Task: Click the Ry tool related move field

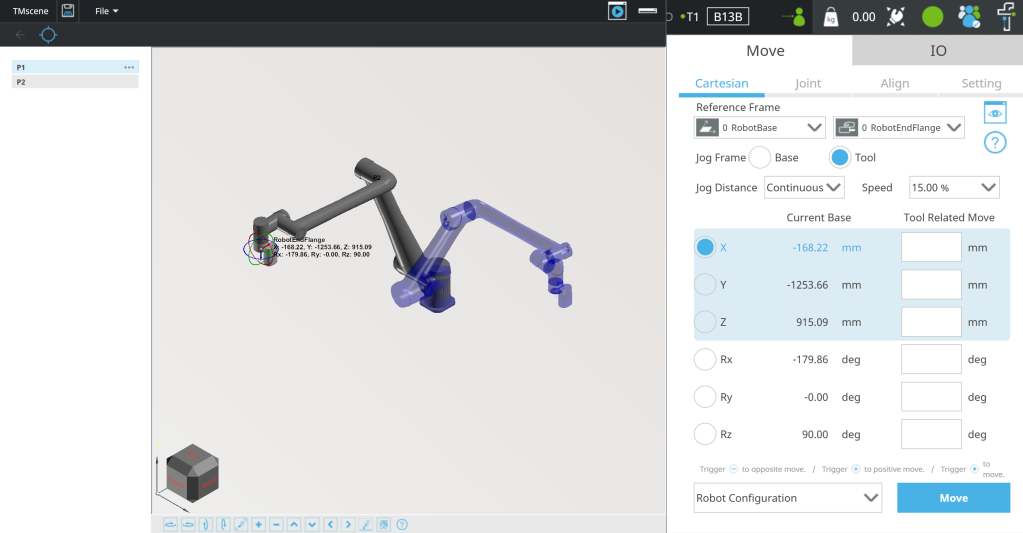Action: 931,397
